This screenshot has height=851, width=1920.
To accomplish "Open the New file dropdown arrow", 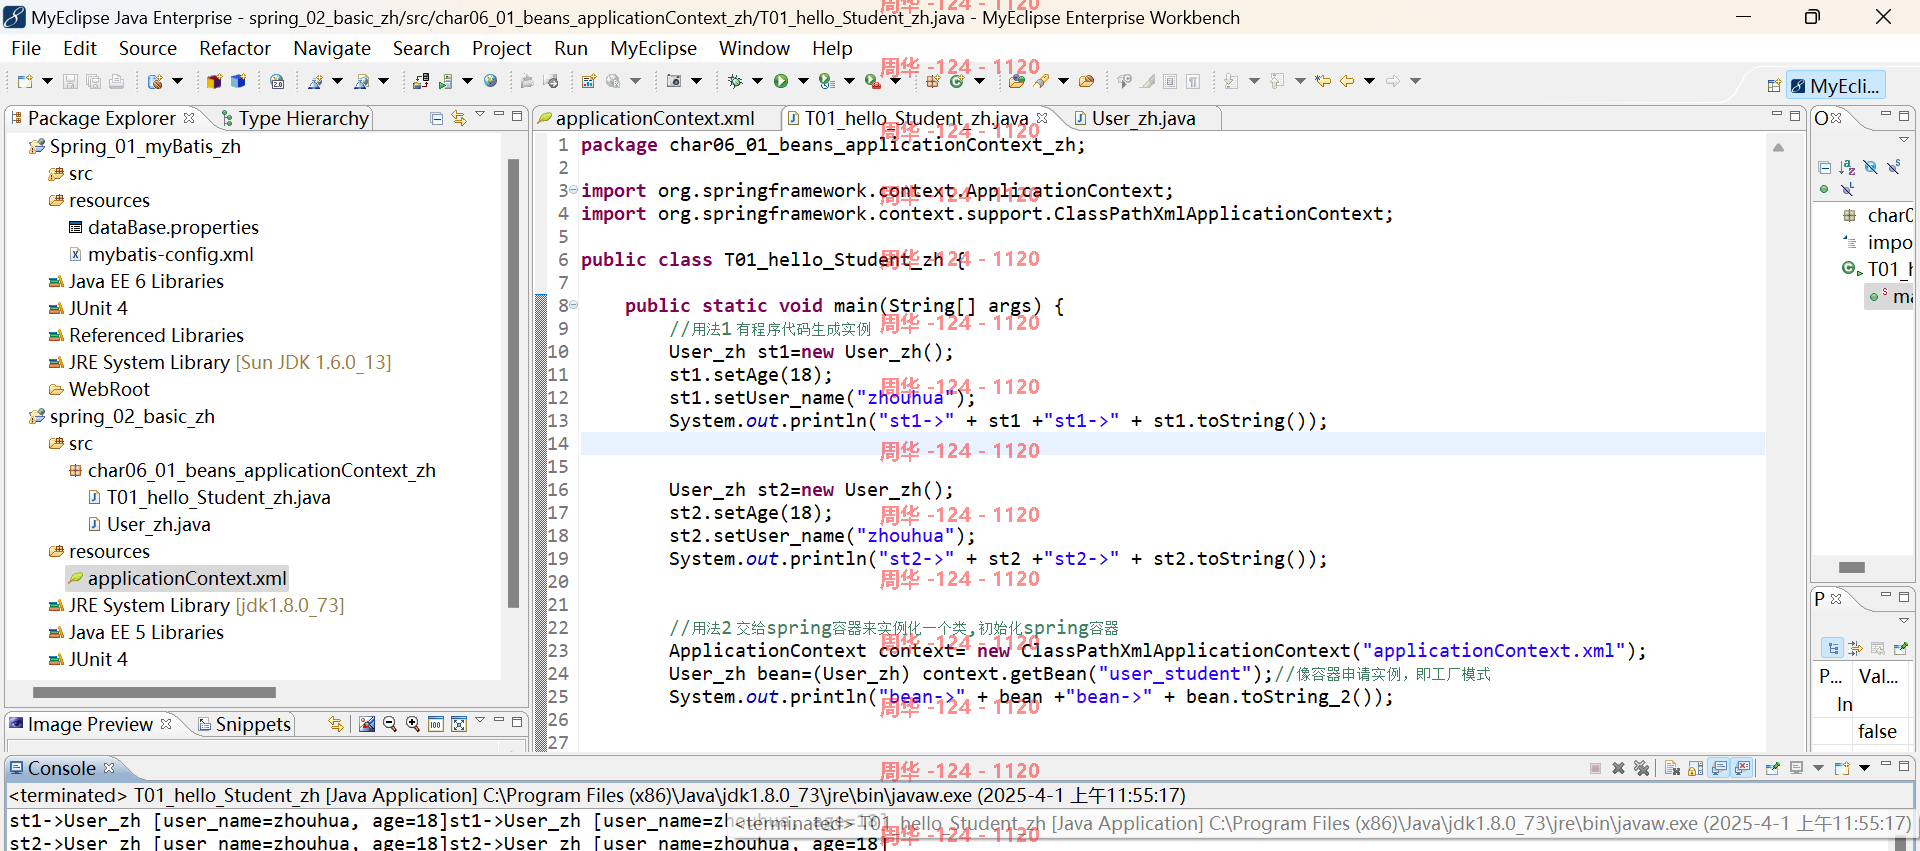I will (47, 81).
